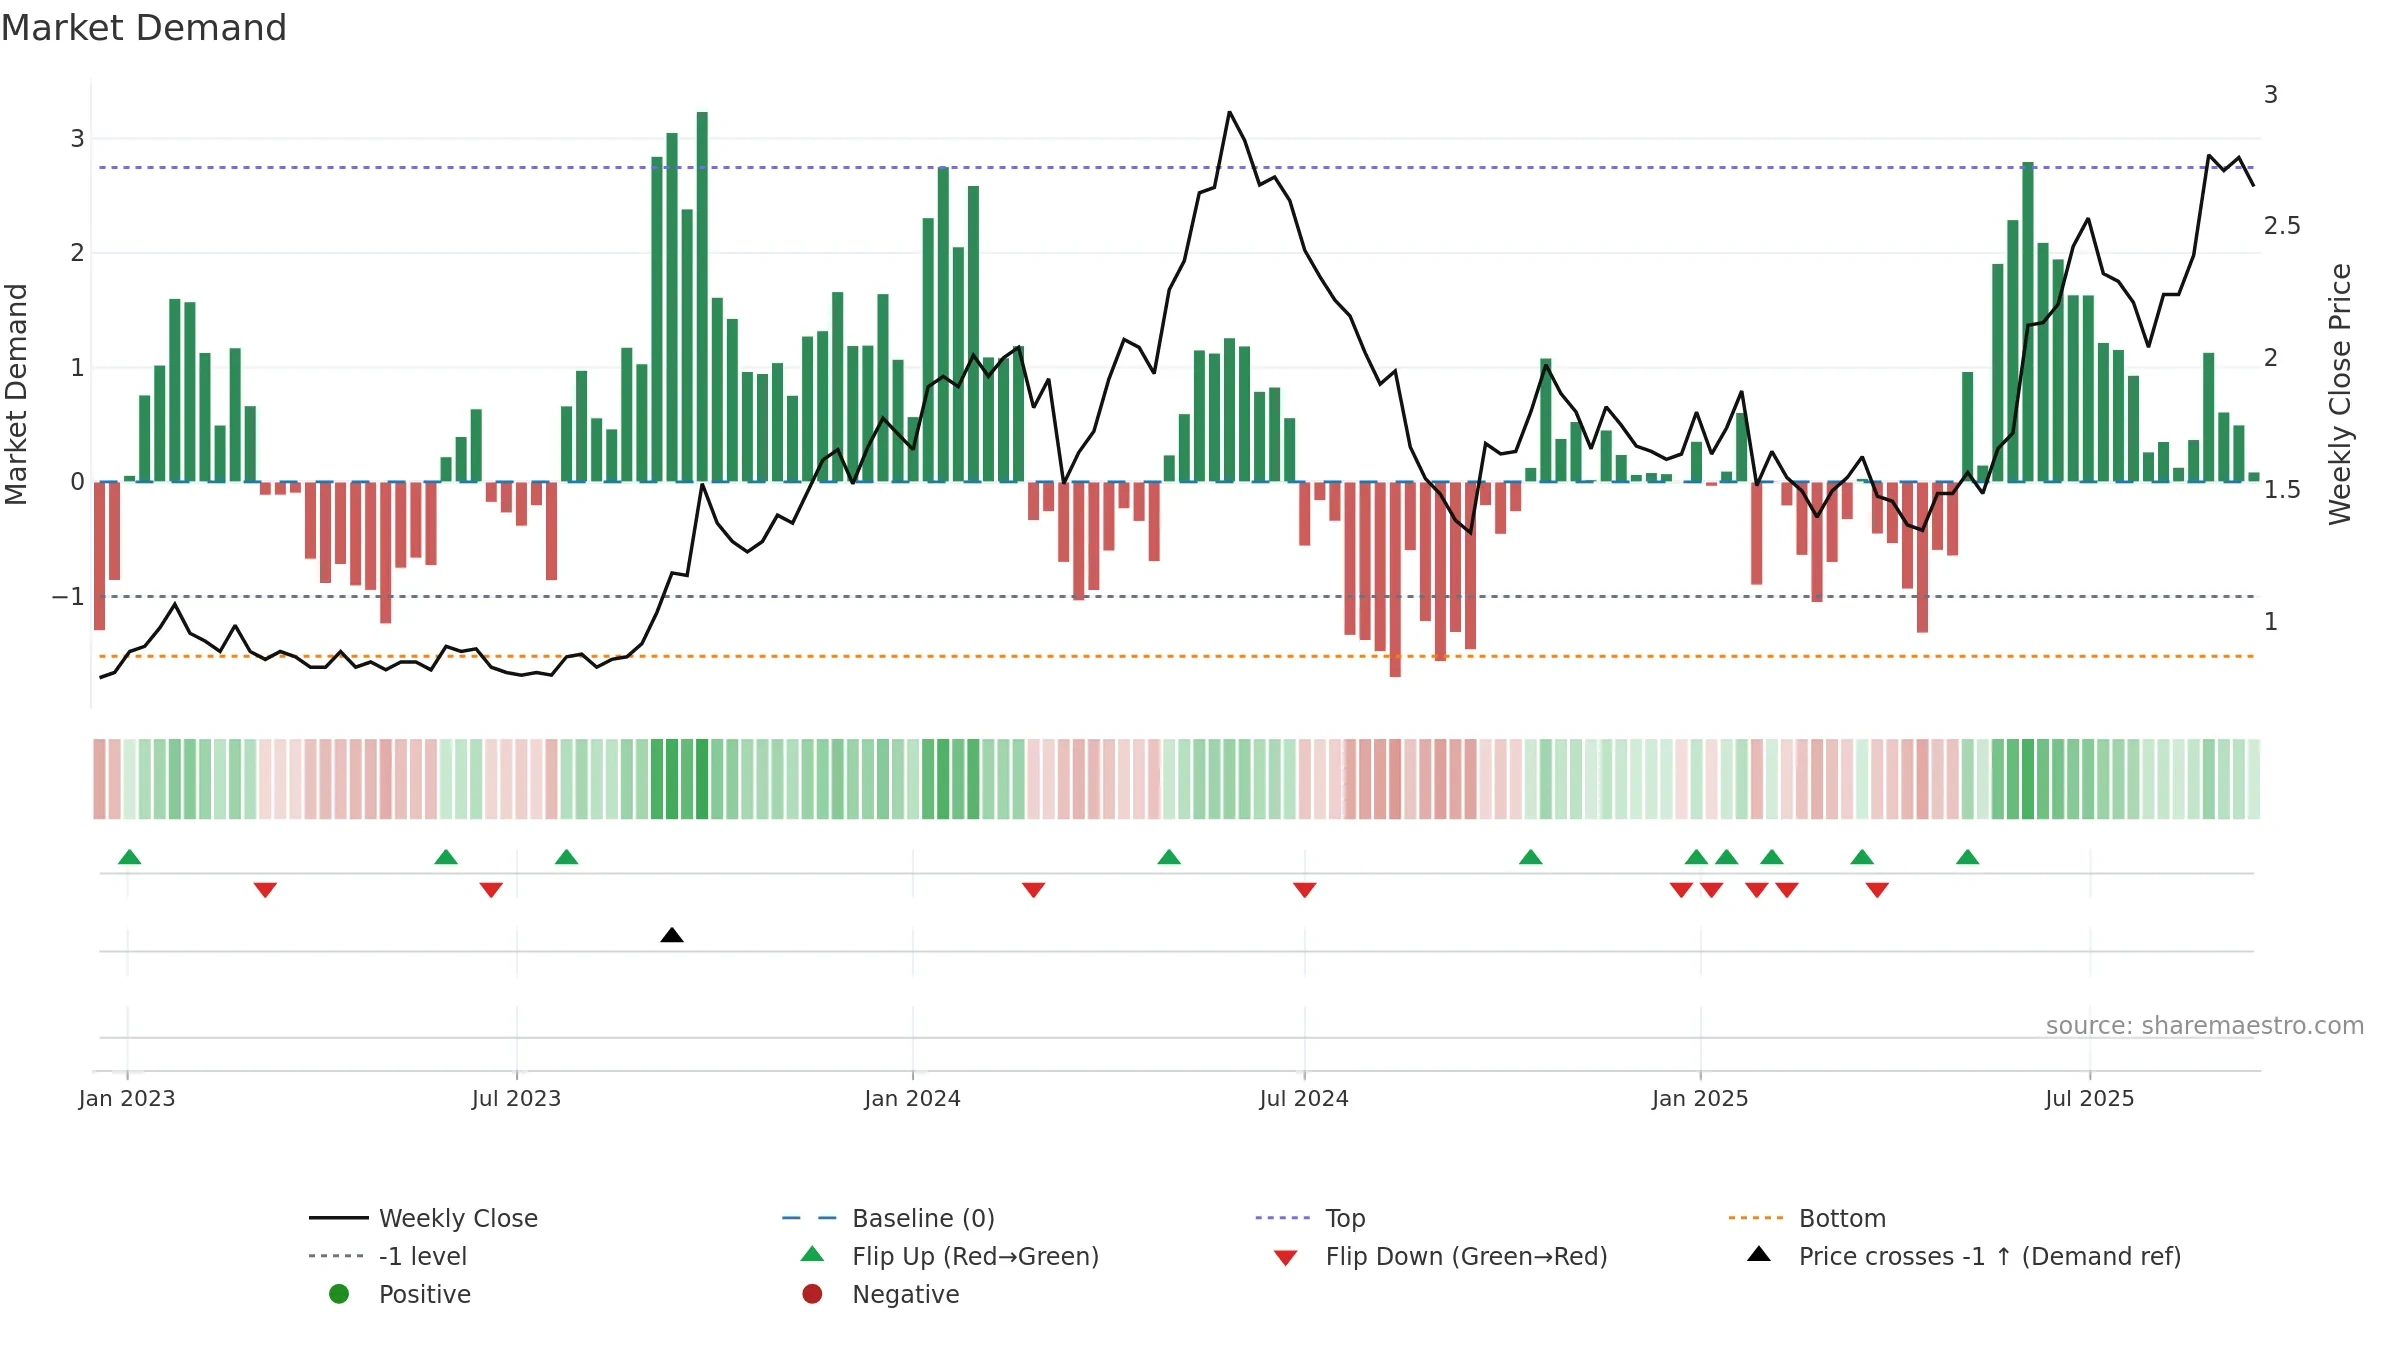2400x1350 pixels.
Task: Click the source: sharemaestro.com text
Action: pos(2205,1025)
